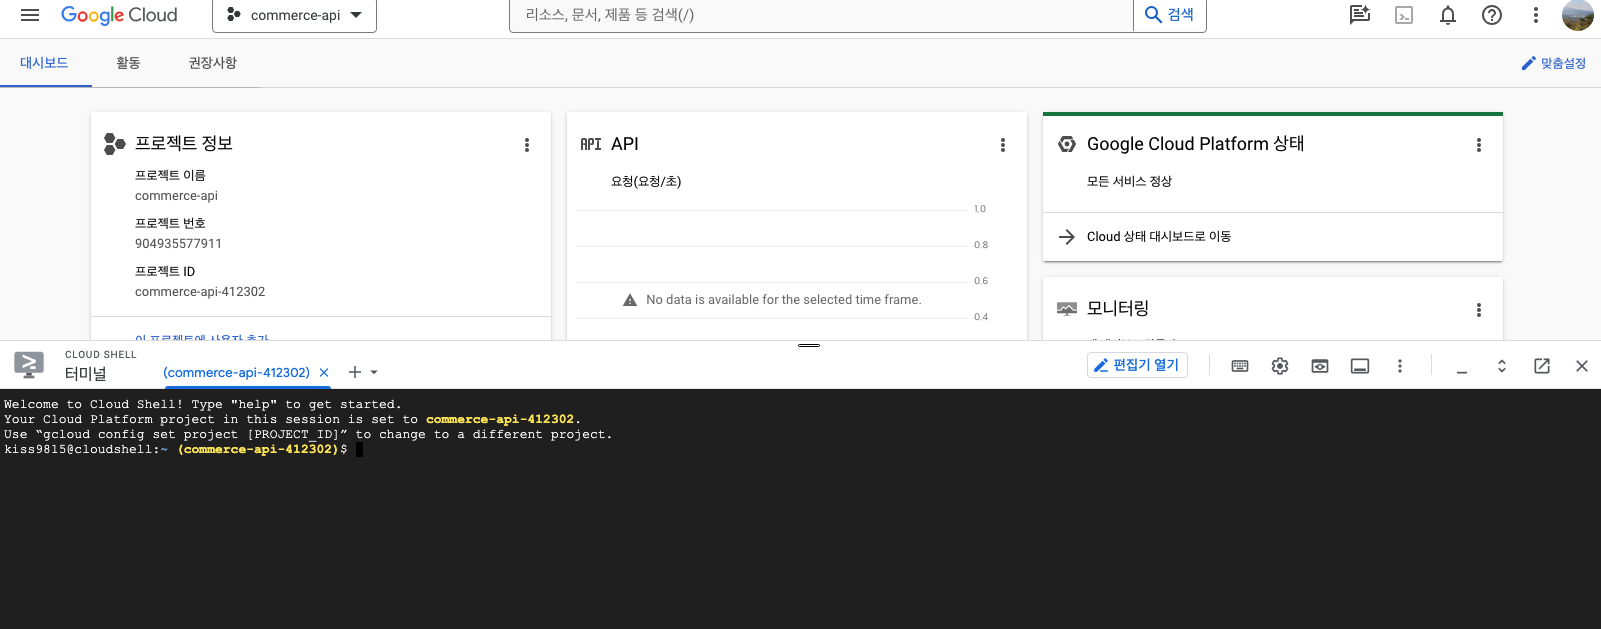Screen dimensions: 1601x629
Task: Open the notifications bell
Action: [1448, 15]
